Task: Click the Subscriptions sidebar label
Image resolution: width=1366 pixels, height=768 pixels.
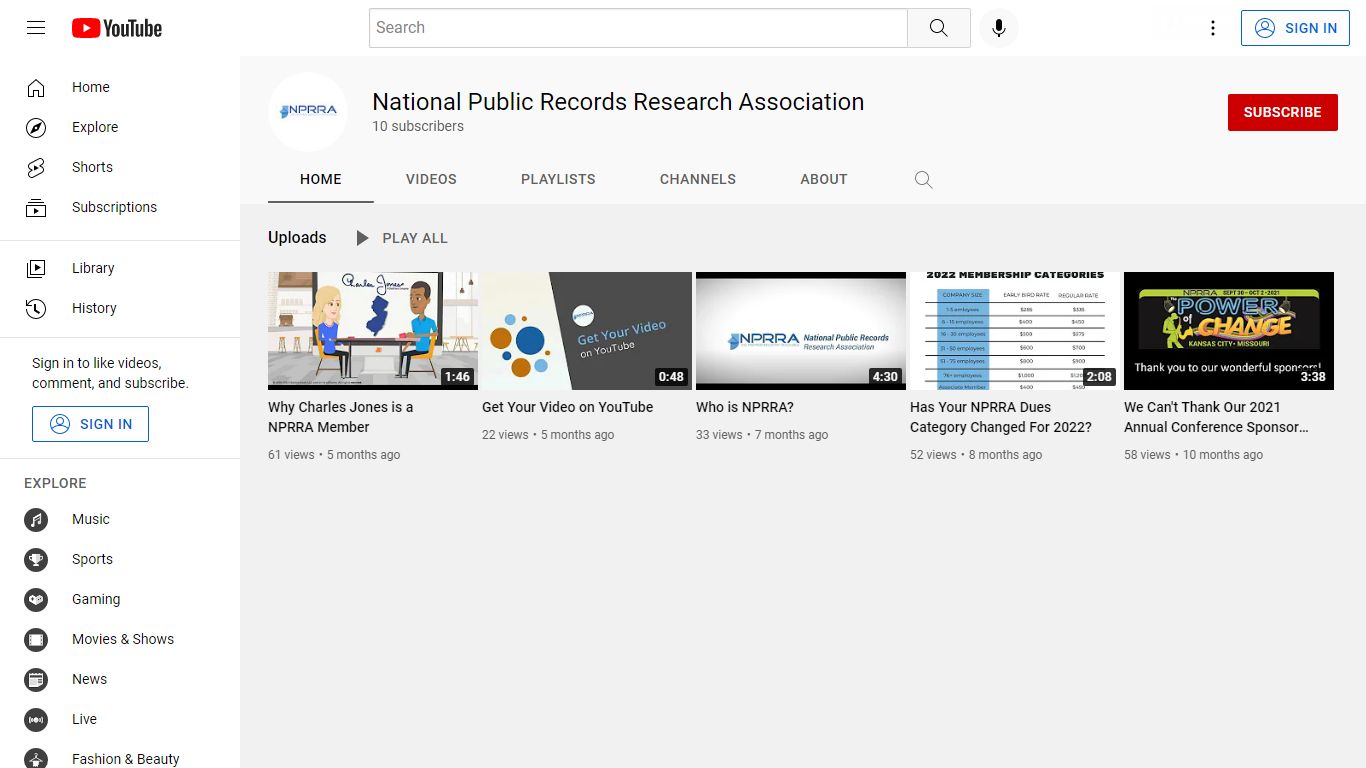Action: pyautogui.click(x=114, y=207)
